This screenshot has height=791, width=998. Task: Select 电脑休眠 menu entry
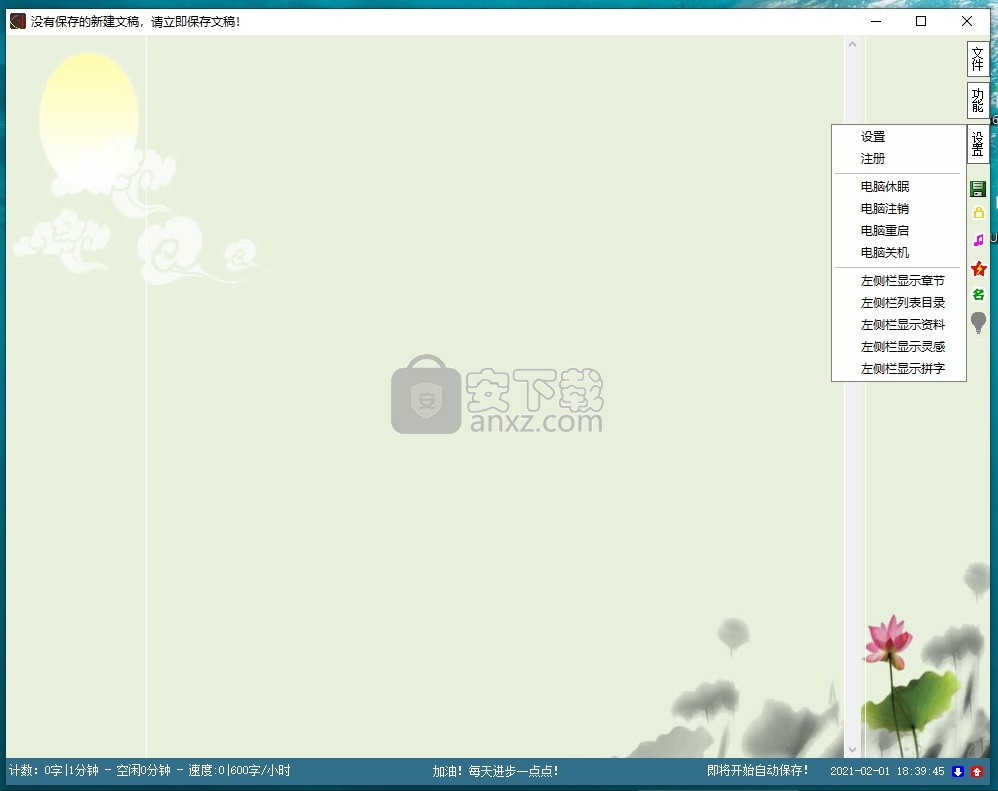click(x=885, y=187)
